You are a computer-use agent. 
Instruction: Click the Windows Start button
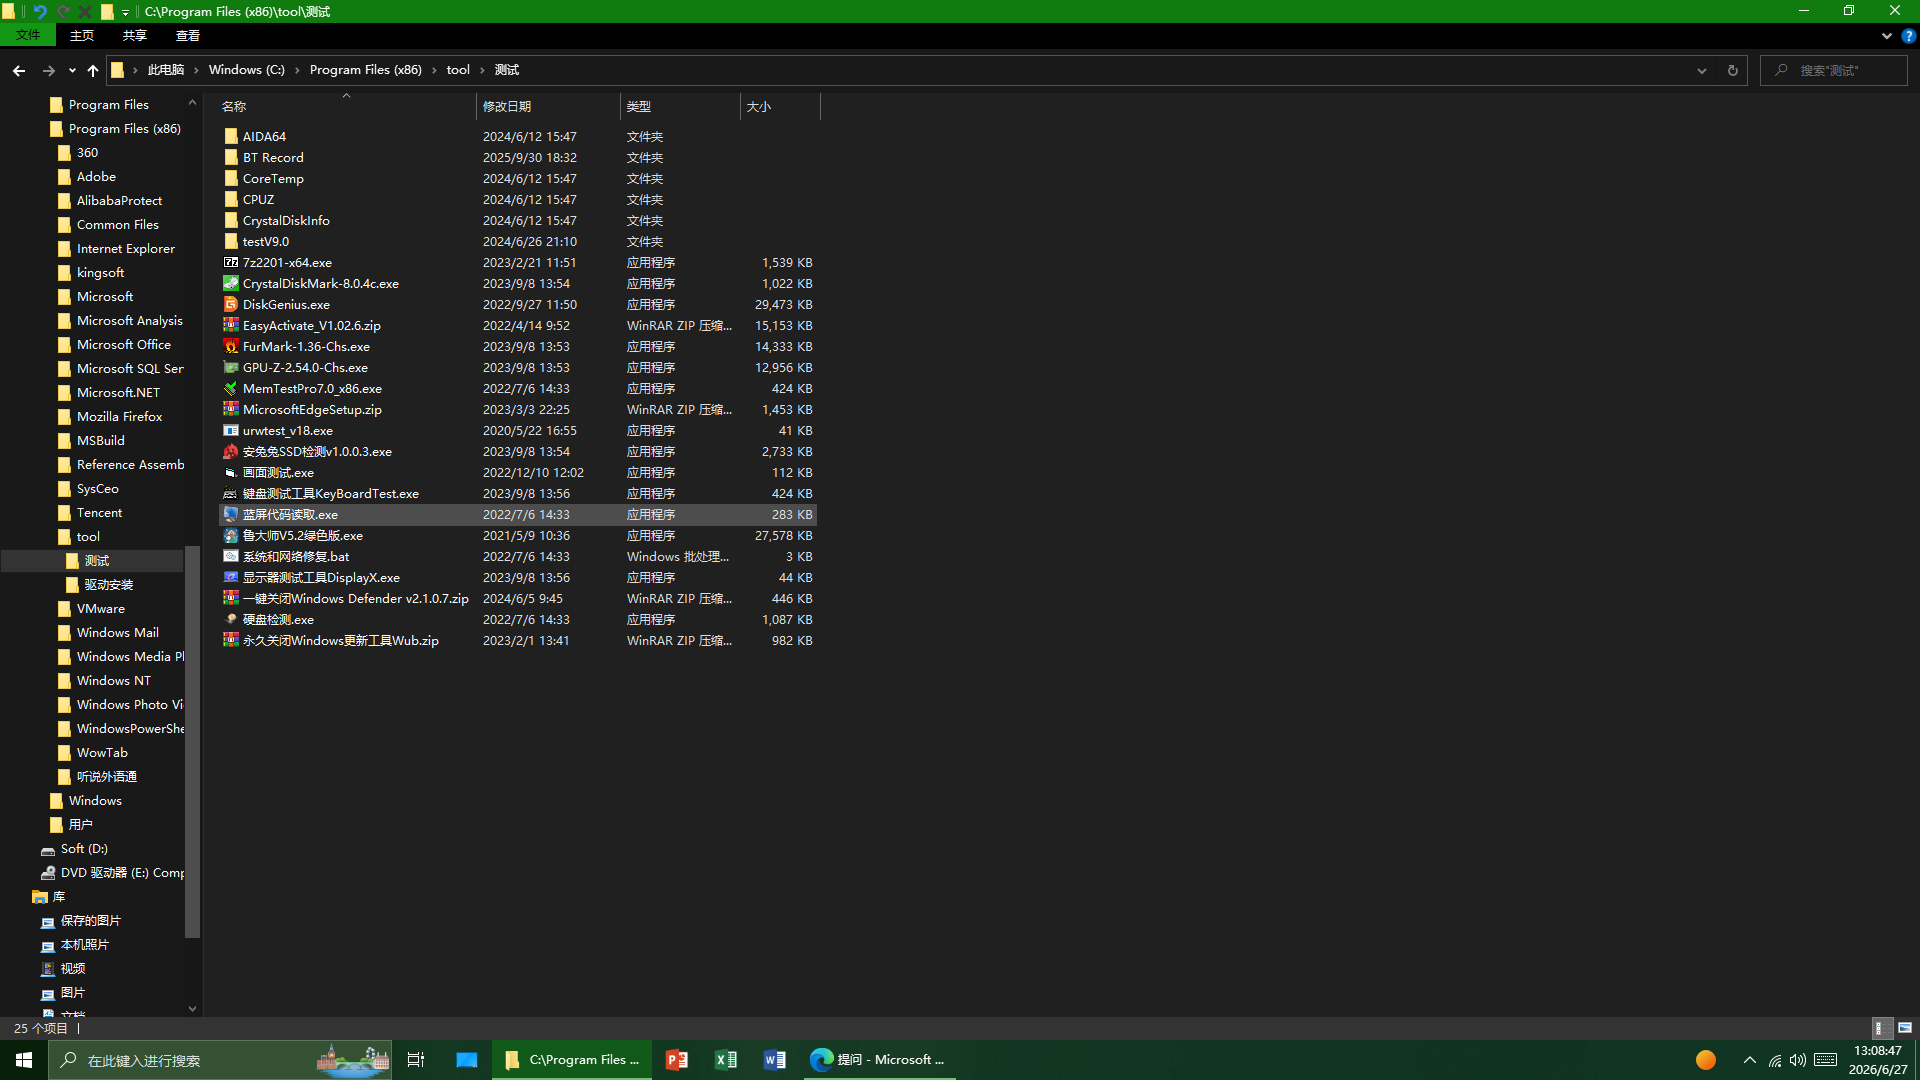pos(24,1060)
